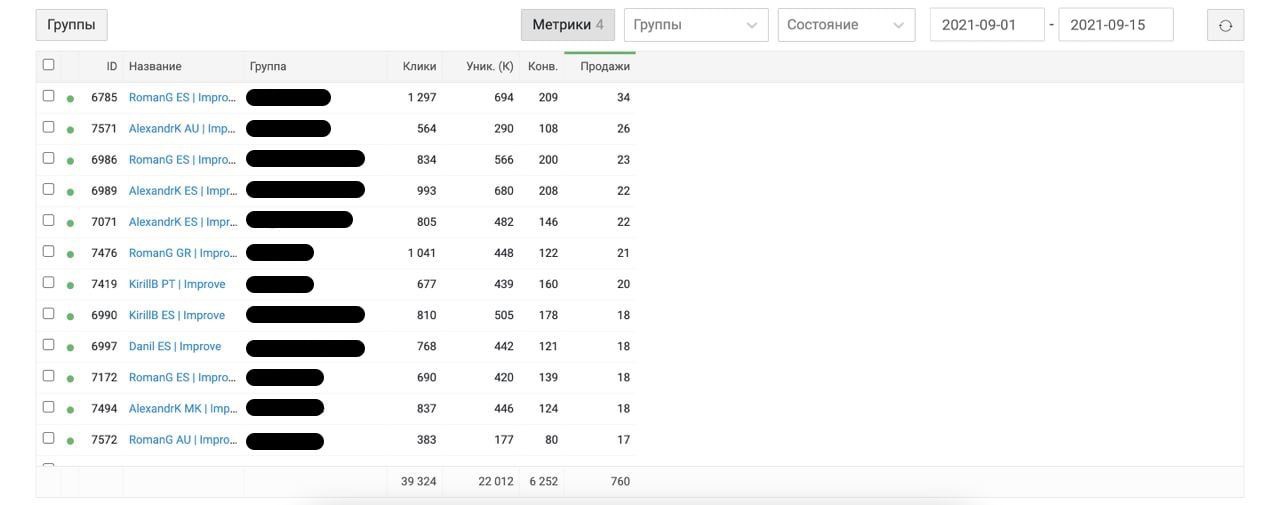Image resolution: width=1280 pixels, height=505 pixels.
Task: Open Danil ES | Improve campaign
Action: tap(175, 346)
